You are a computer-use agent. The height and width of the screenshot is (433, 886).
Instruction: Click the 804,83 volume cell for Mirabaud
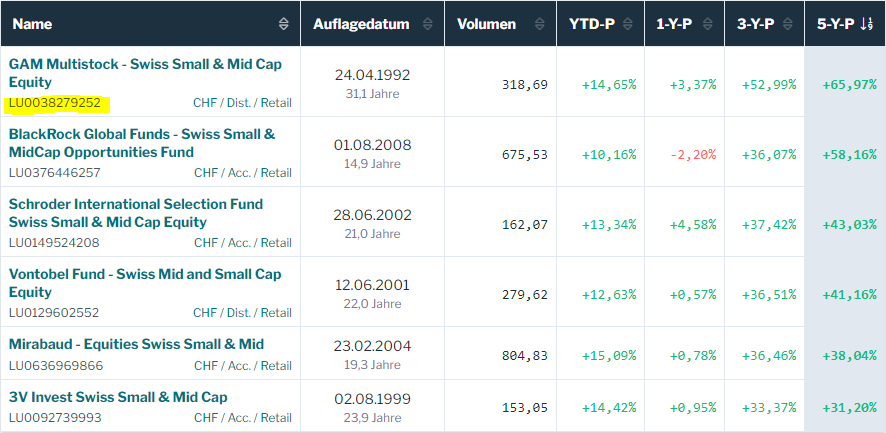(524, 355)
